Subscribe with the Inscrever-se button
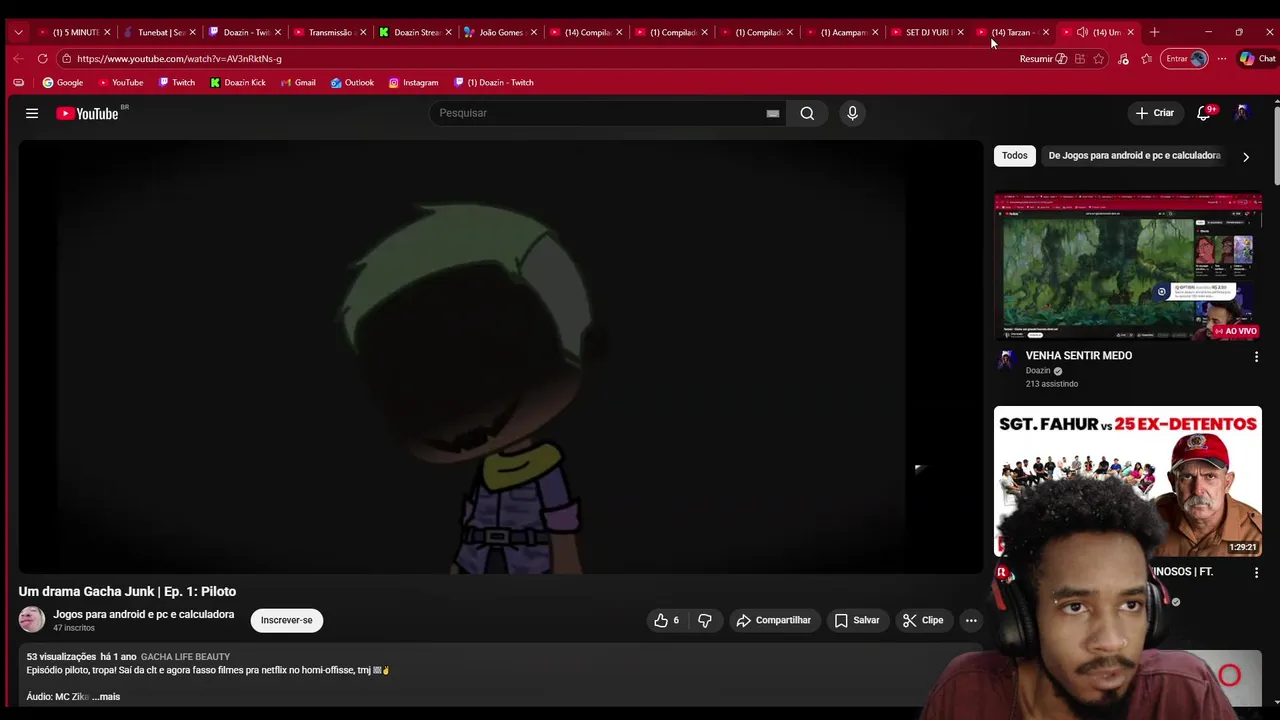The height and width of the screenshot is (720, 1280). click(287, 620)
